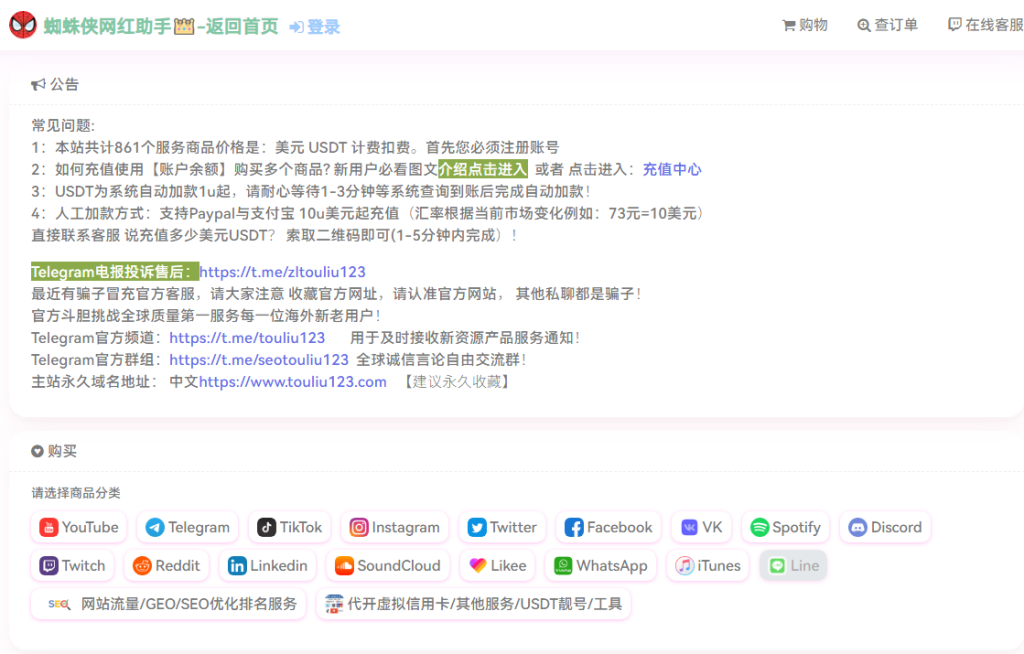Select the Spotify logo icon
1024x654 pixels.
pos(760,527)
